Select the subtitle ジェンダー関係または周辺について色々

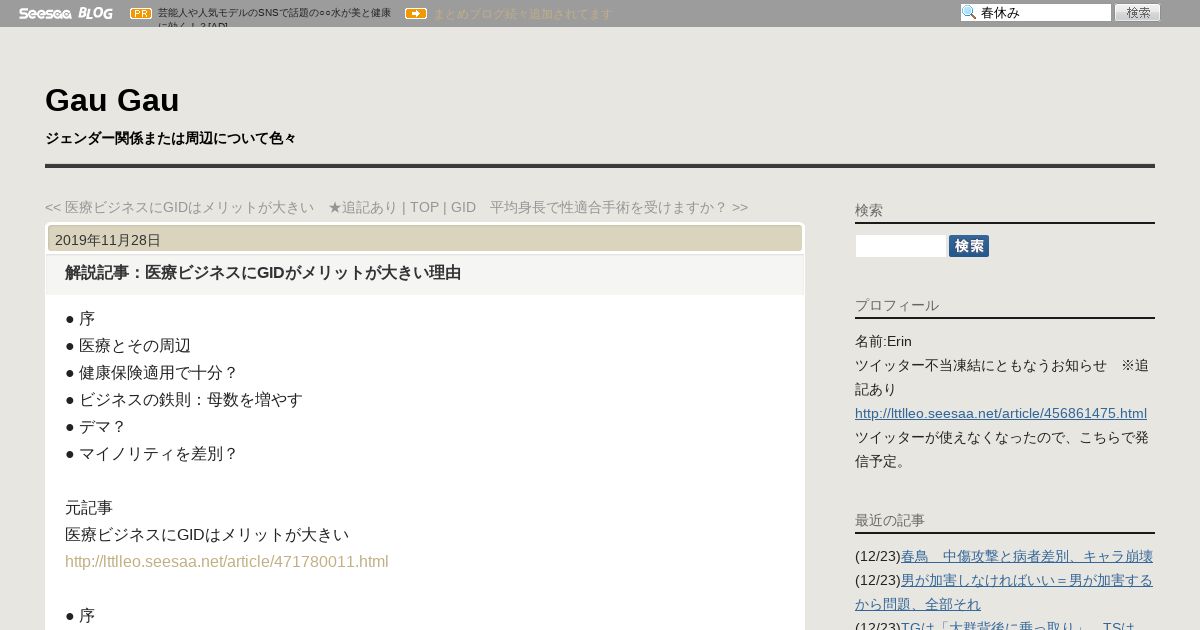tap(171, 138)
